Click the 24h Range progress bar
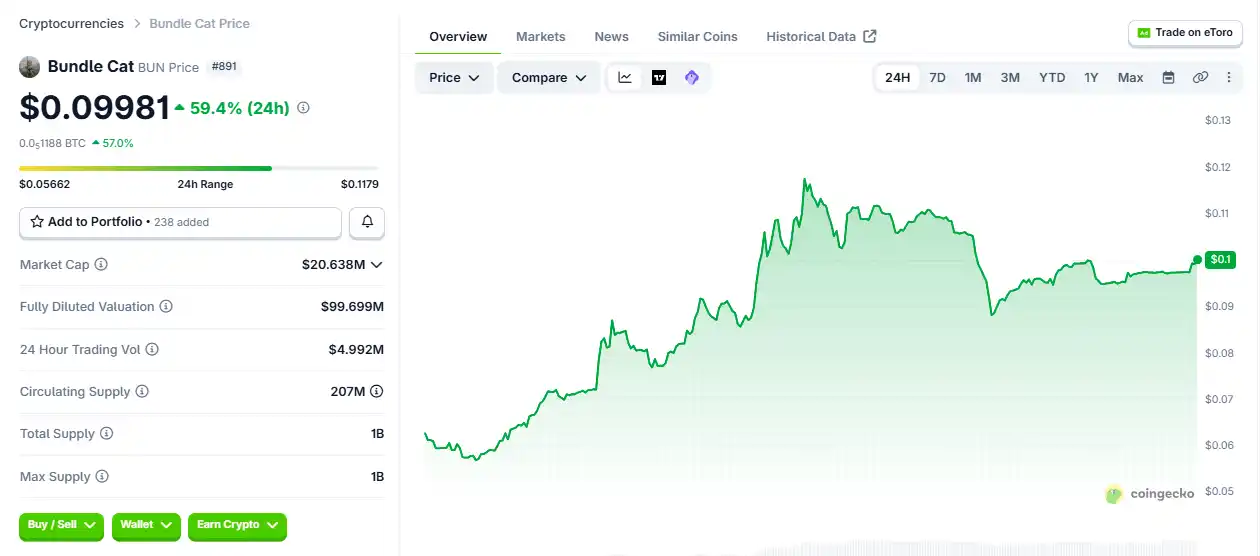This screenshot has height=556, width=1260. (199, 168)
